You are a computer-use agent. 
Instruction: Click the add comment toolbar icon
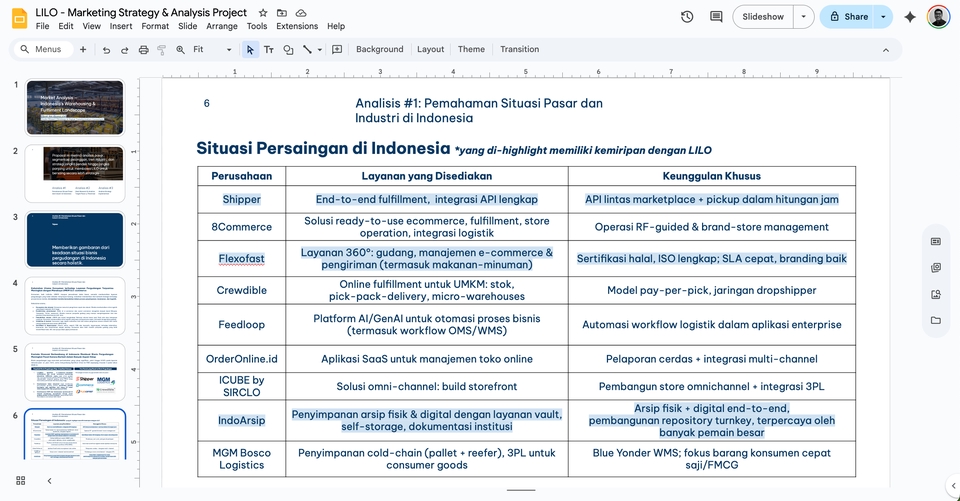pyautogui.click(x=337, y=49)
